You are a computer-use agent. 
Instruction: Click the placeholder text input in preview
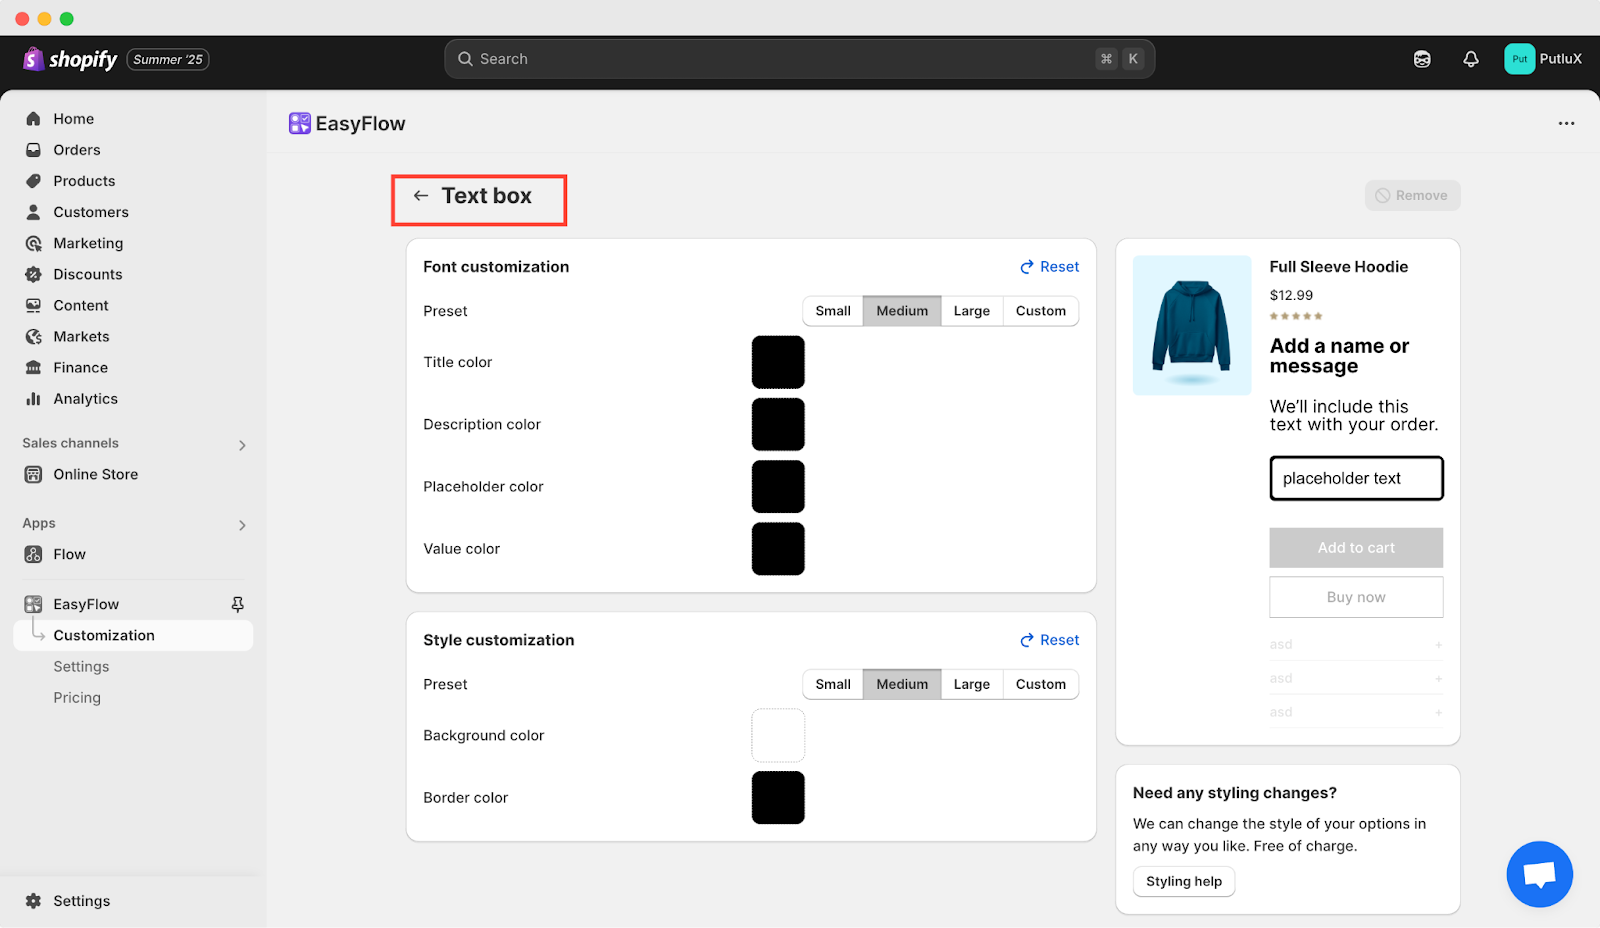1356,478
